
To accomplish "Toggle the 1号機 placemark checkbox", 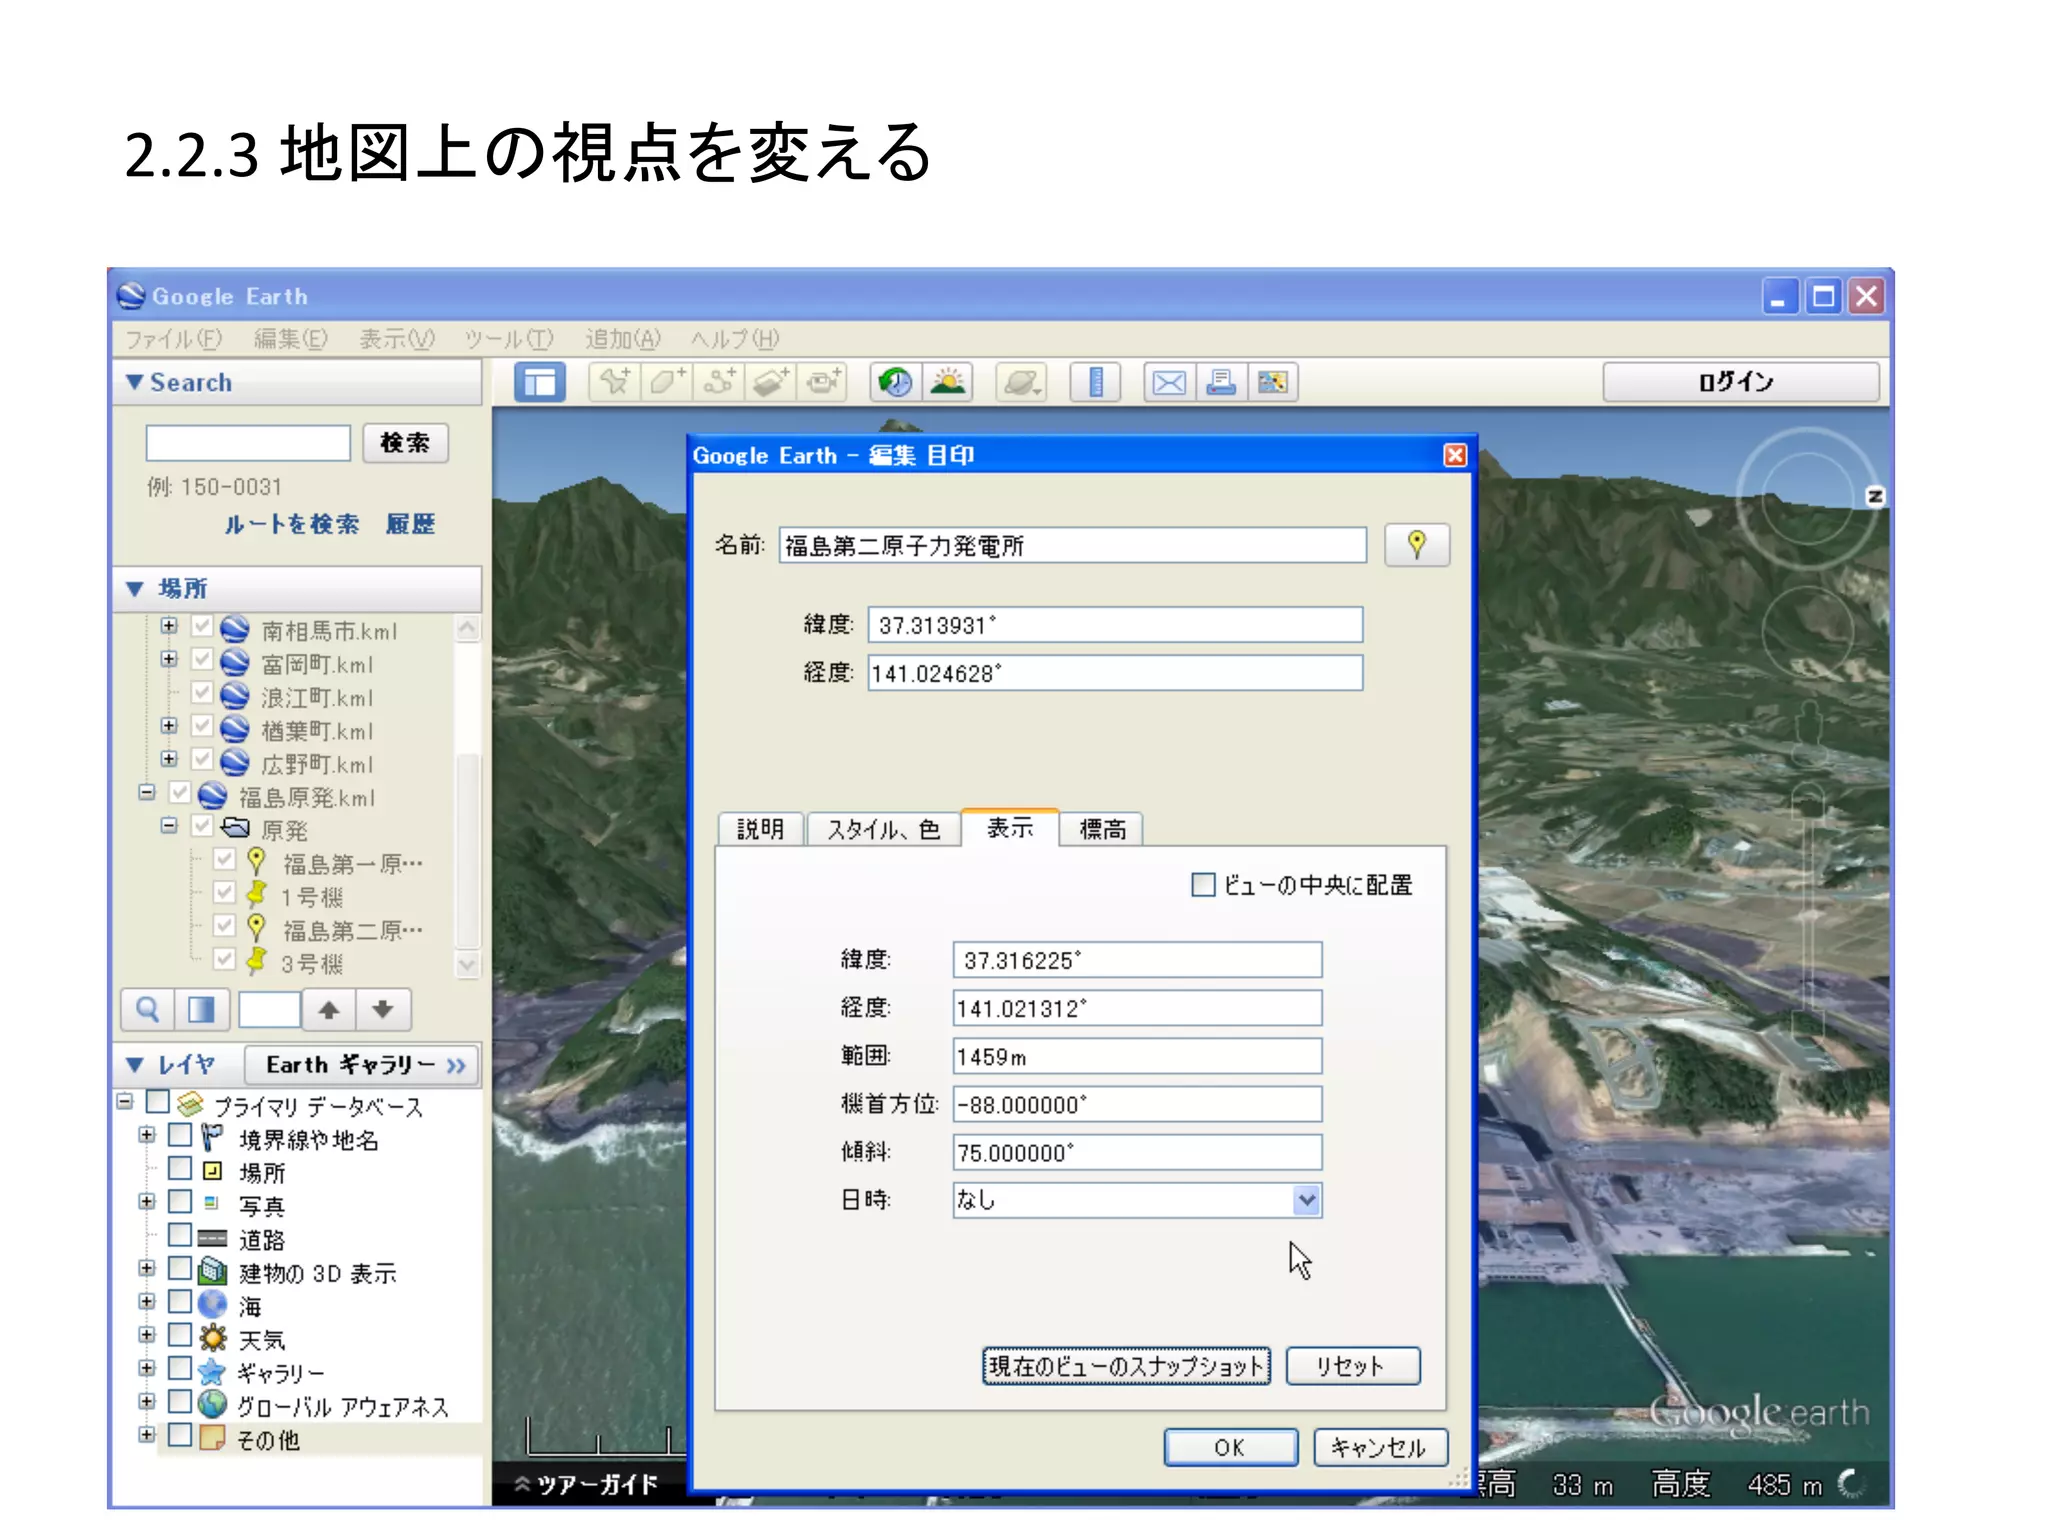I will click(224, 894).
